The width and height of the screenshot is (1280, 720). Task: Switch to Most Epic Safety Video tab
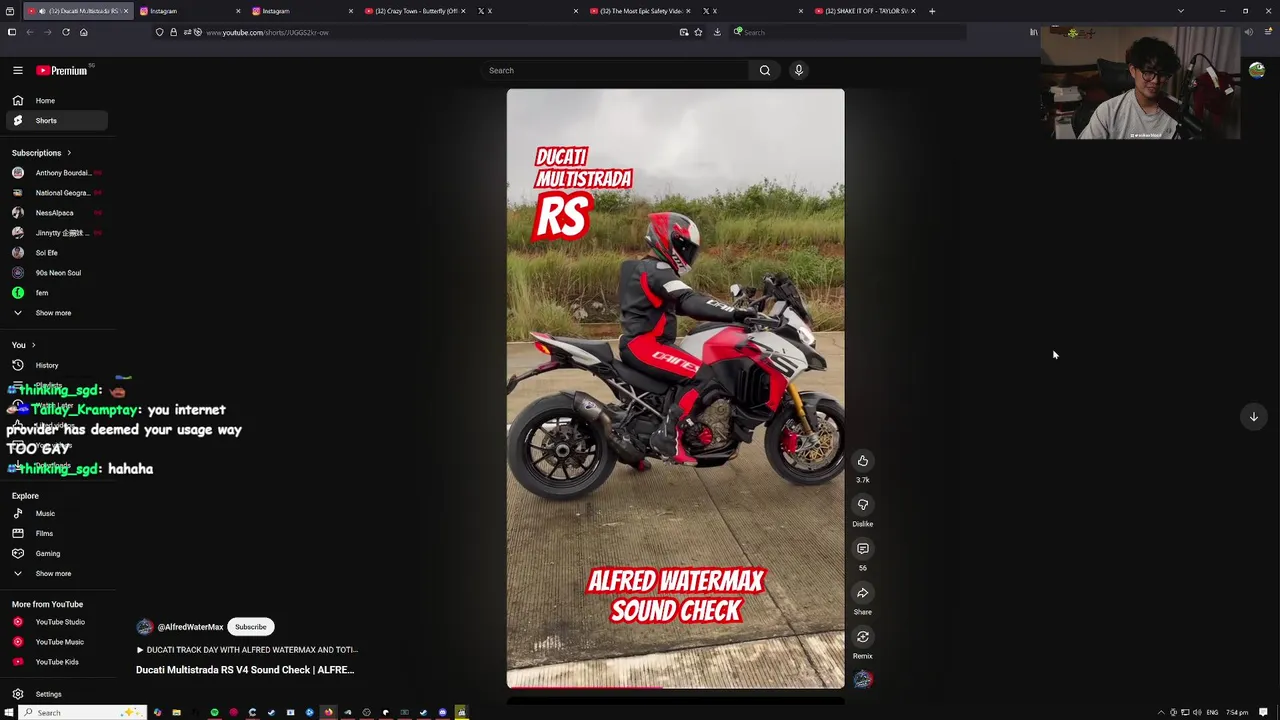(638, 11)
